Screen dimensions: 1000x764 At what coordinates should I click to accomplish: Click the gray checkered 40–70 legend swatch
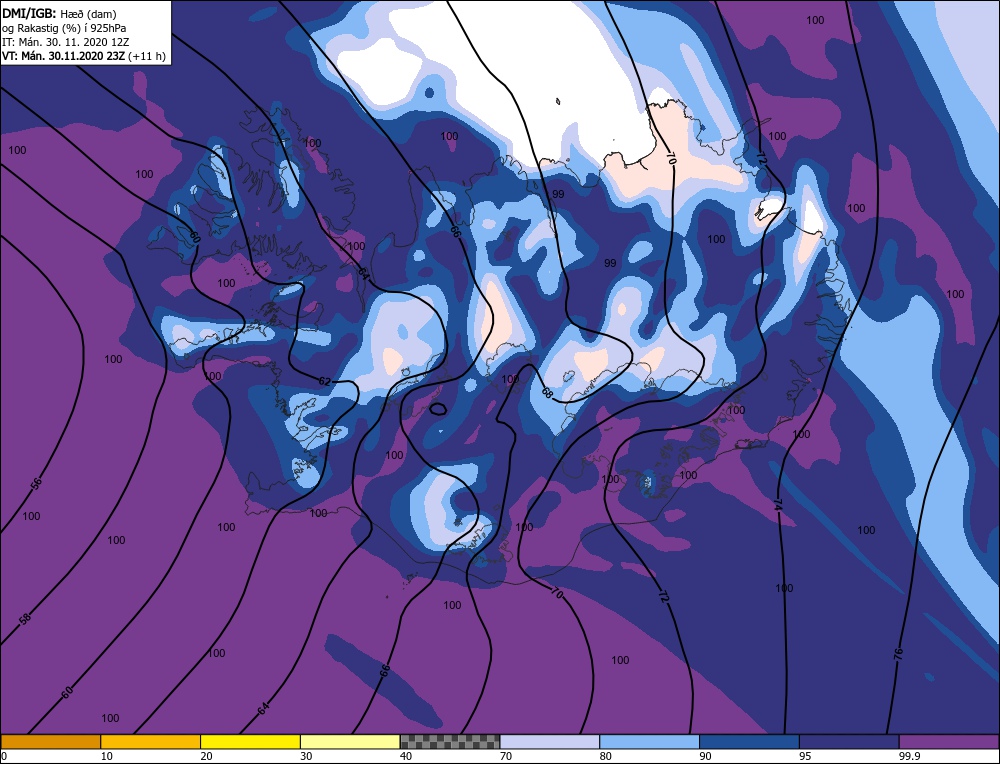[x=450, y=741]
